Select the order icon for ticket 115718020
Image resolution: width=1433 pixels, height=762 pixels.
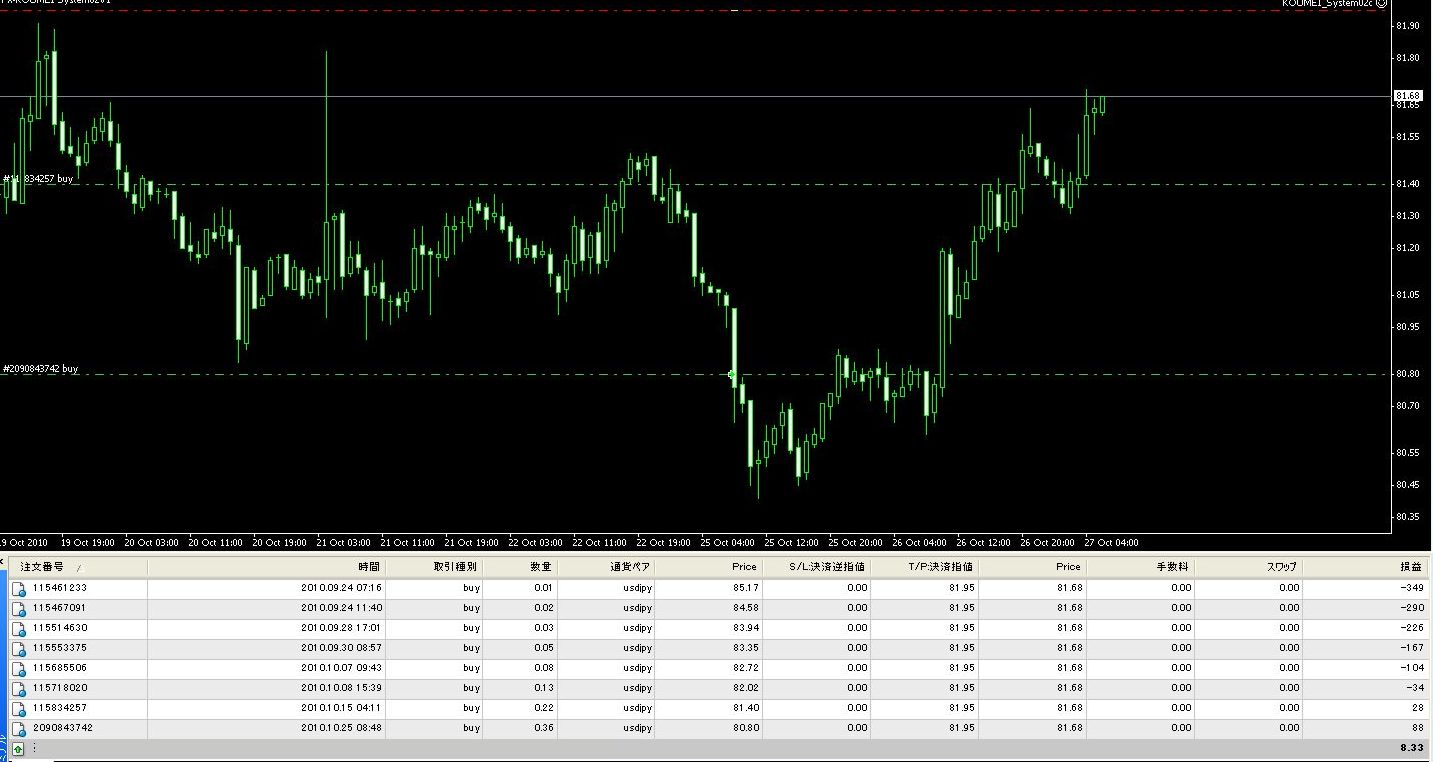click(18, 688)
